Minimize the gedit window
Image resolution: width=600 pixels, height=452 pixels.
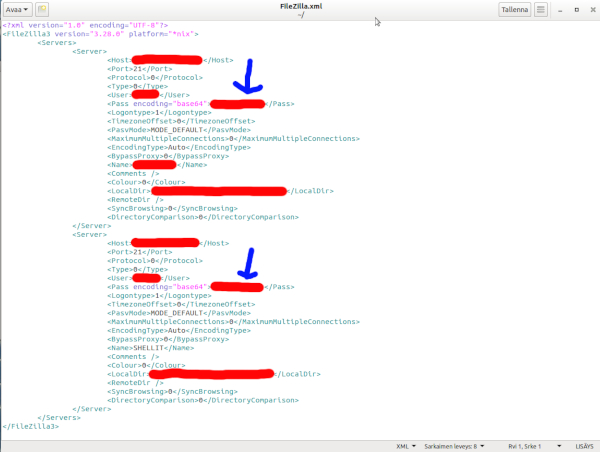point(560,10)
